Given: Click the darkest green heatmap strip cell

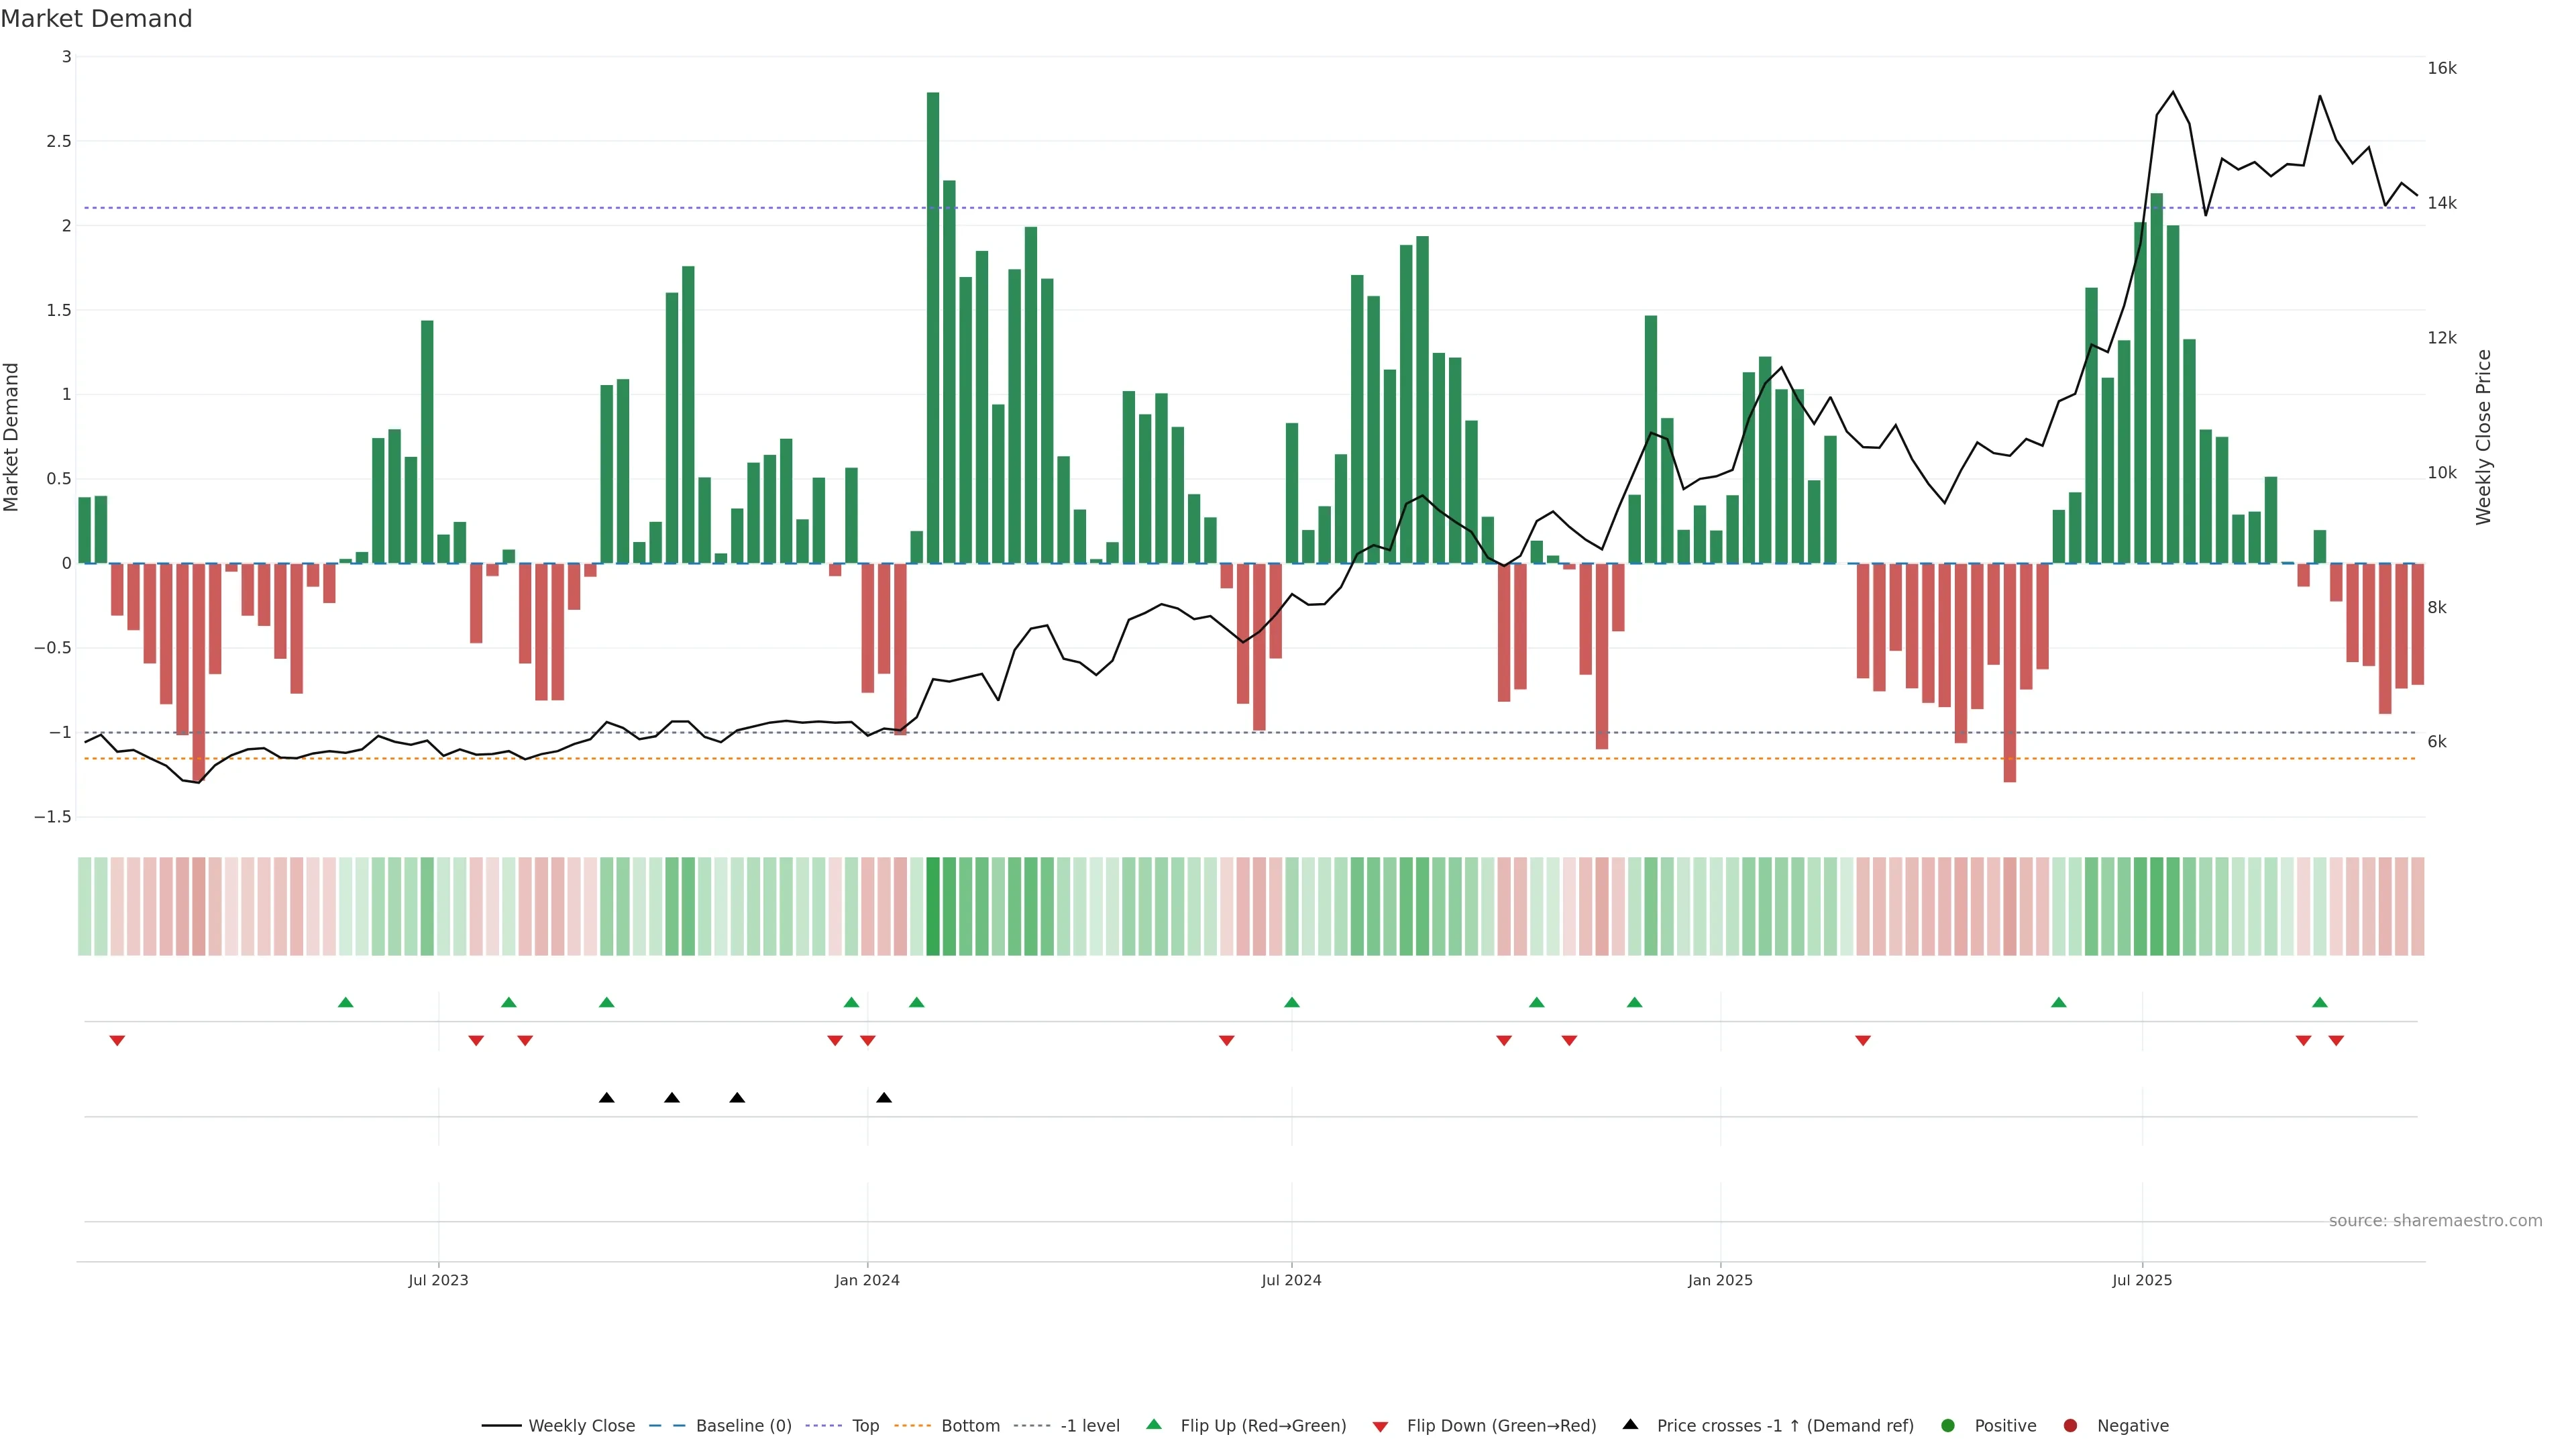Looking at the screenshot, I should coord(933,906).
